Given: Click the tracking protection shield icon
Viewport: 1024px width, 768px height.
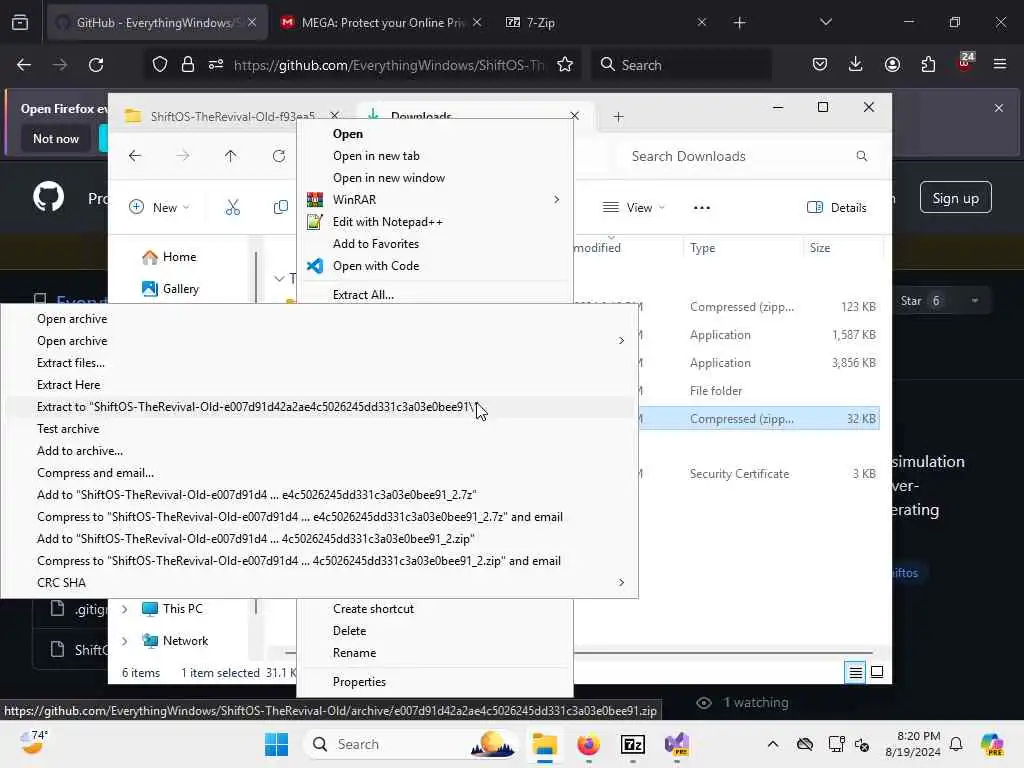Looking at the screenshot, I should tap(160, 65).
